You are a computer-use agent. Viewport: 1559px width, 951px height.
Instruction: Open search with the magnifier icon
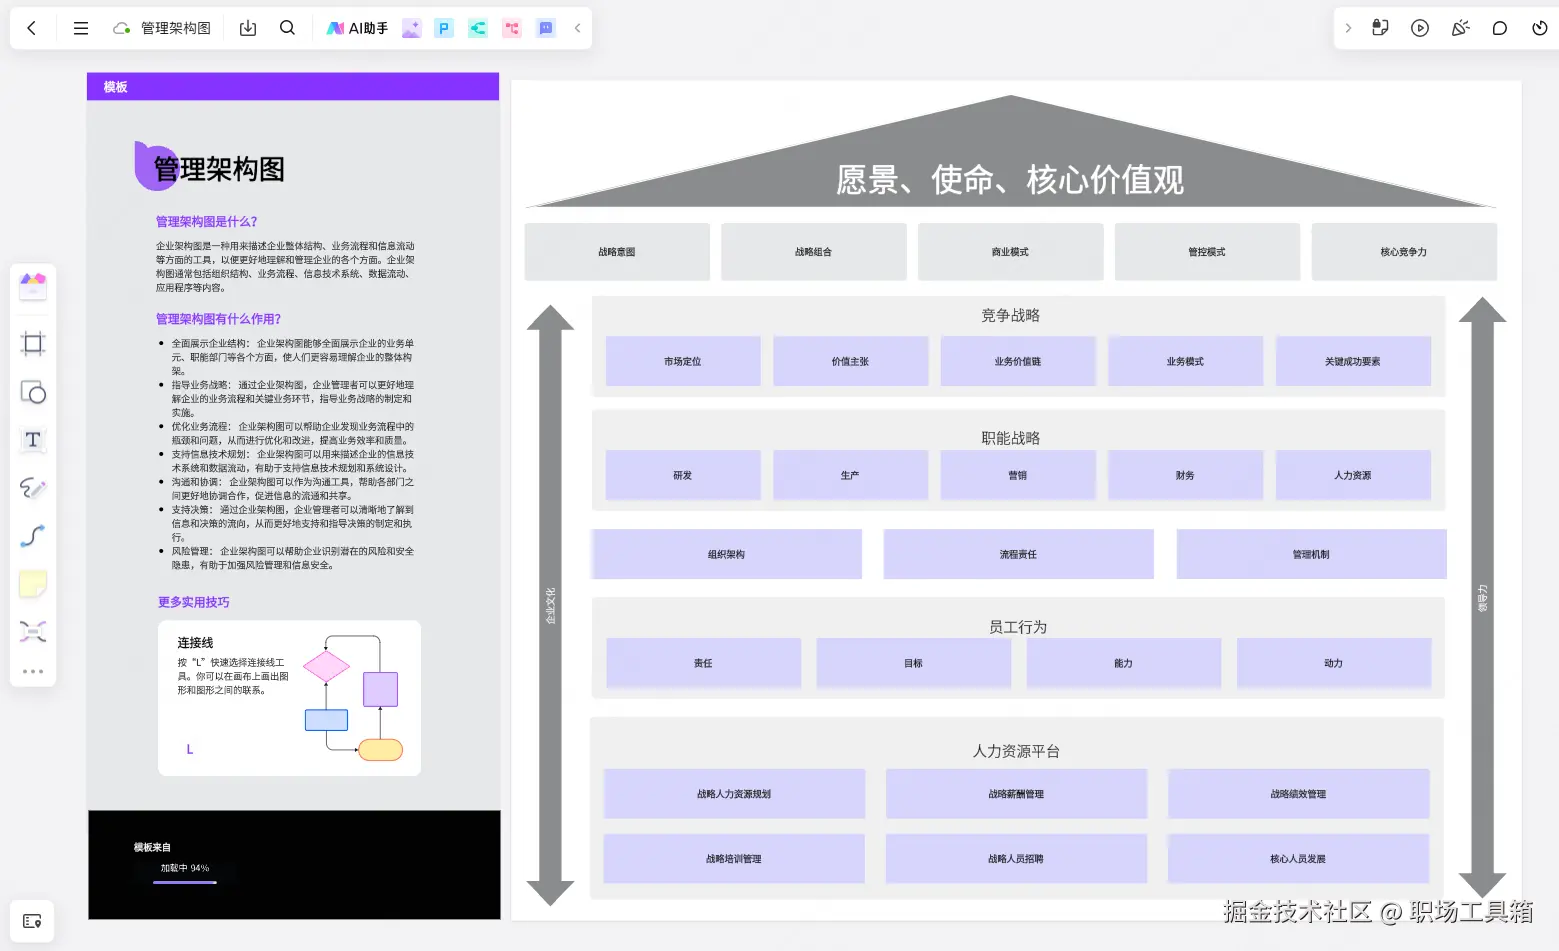point(287,28)
